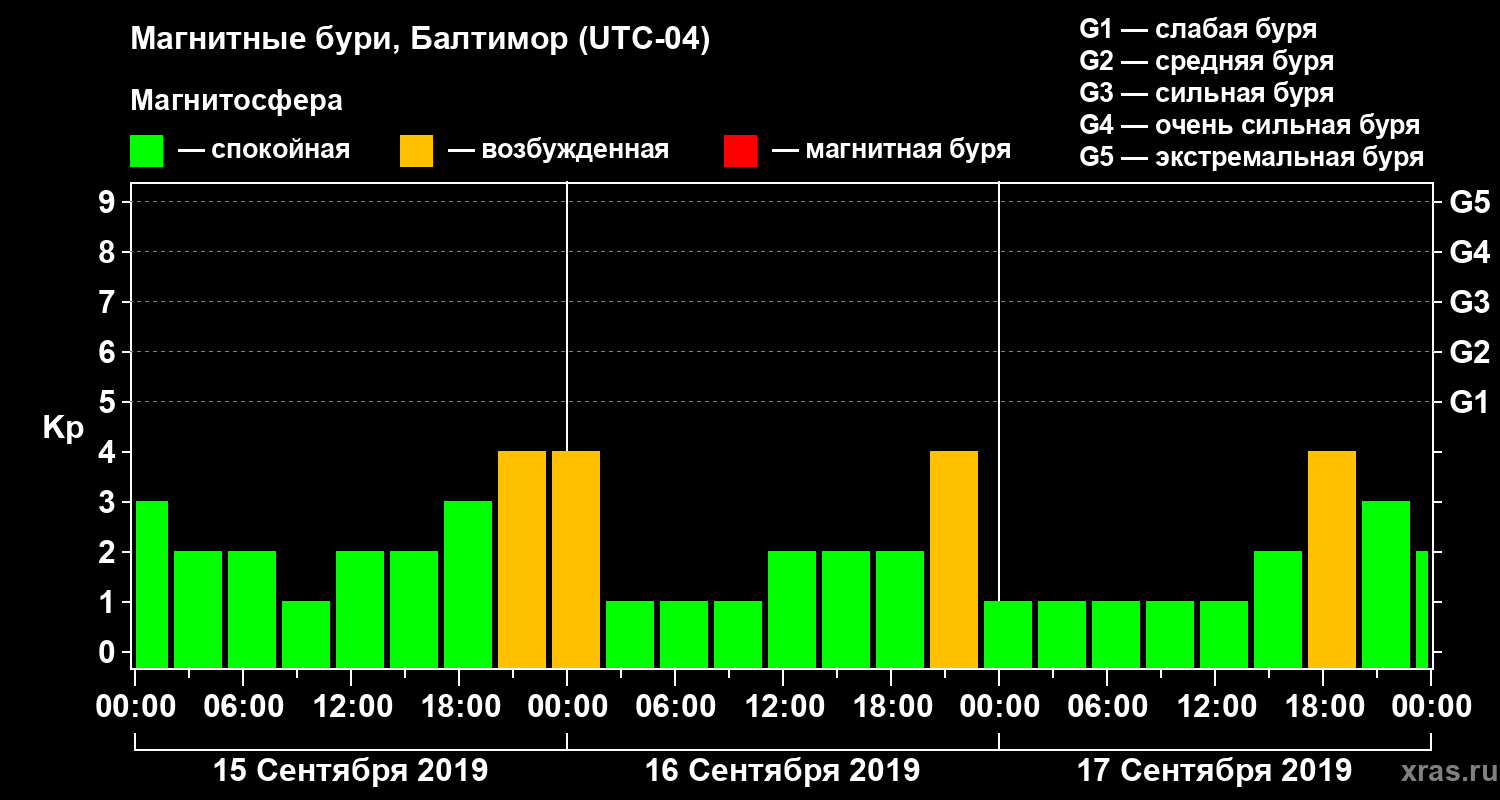Click the green 'спокойная' legend swatch
Screen dimensions: 1500x800
146,151
